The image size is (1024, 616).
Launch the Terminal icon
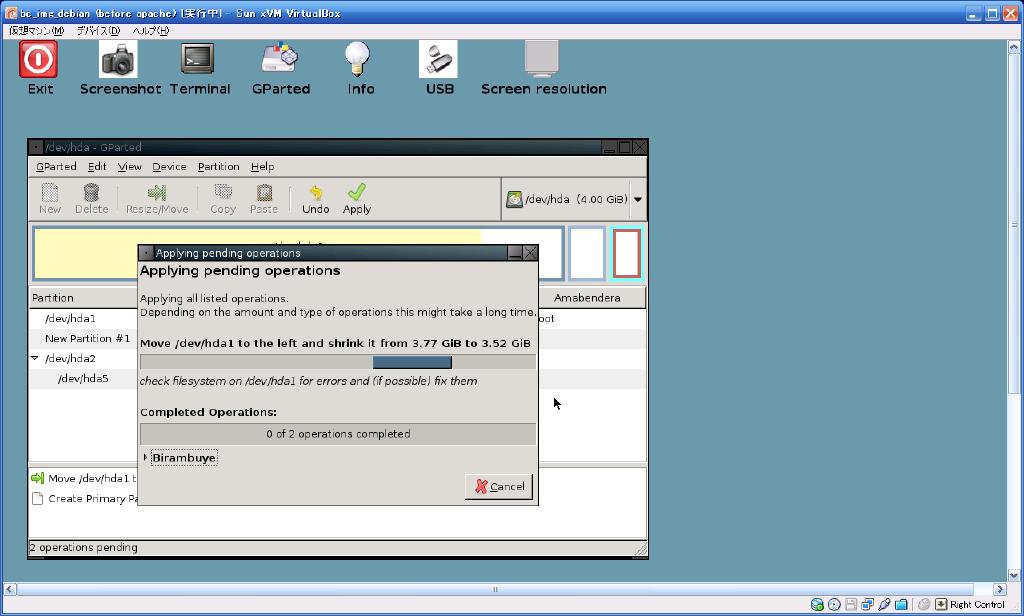198,59
